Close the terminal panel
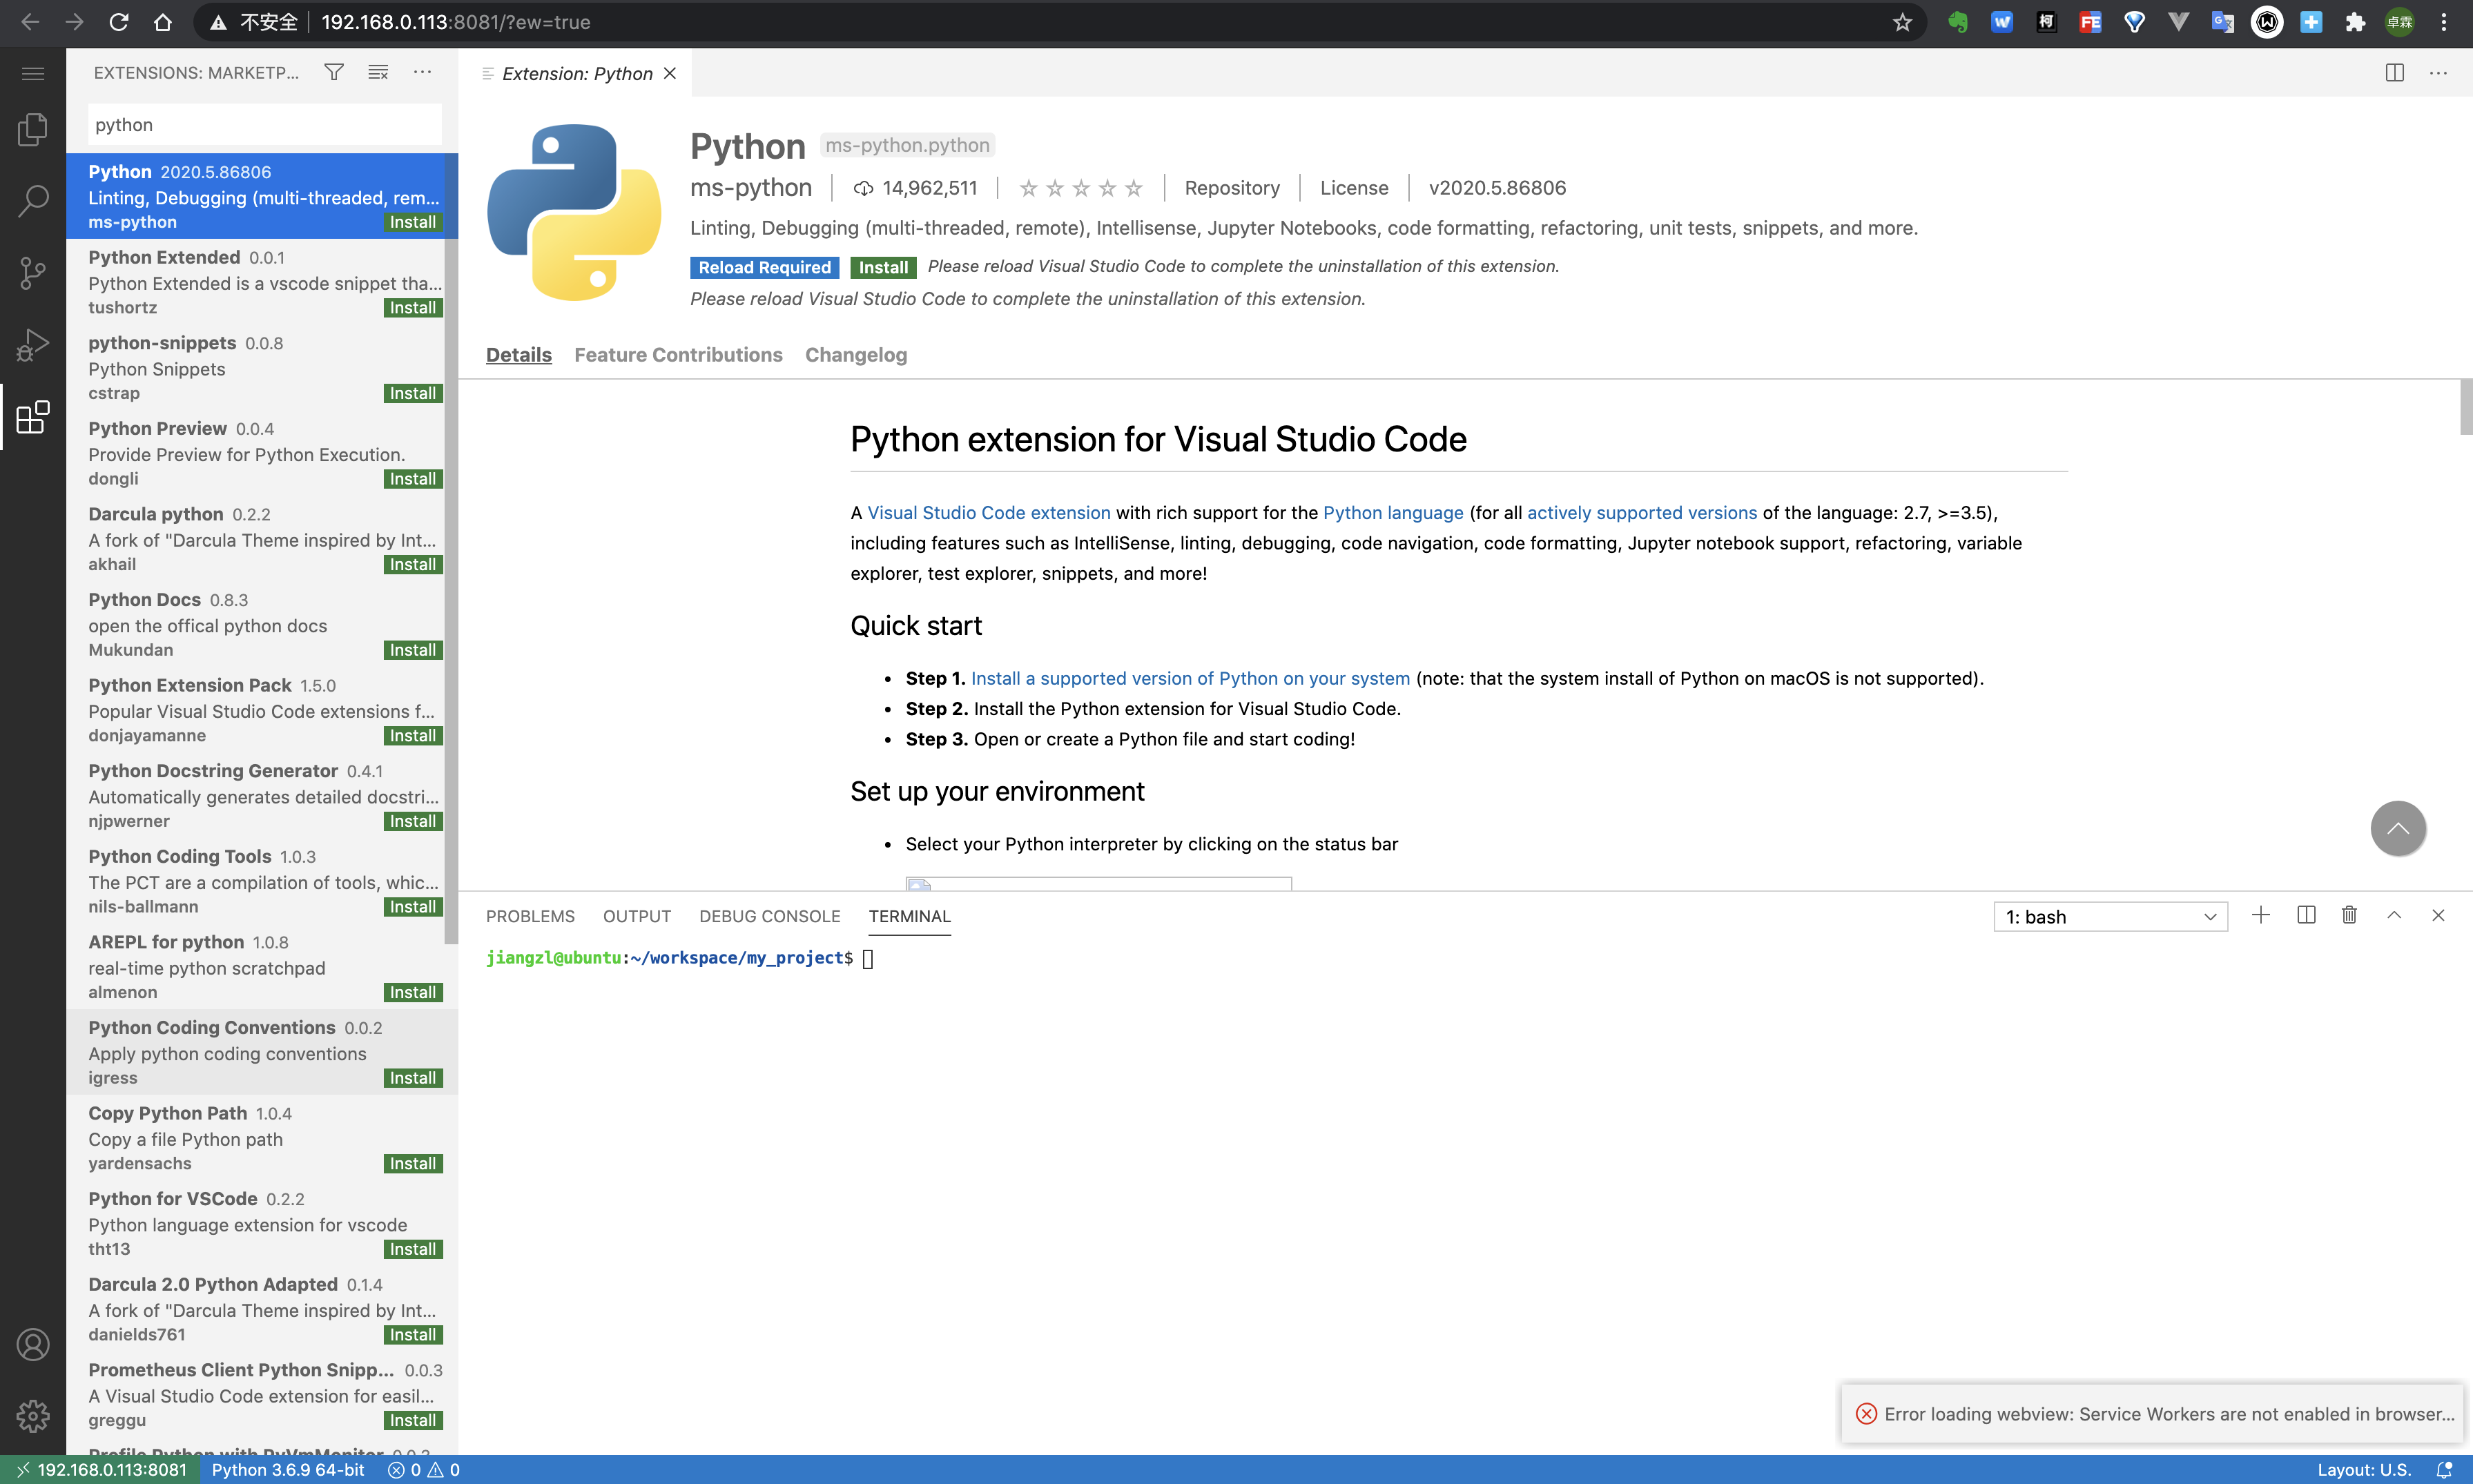Image resolution: width=2473 pixels, height=1484 pixels. coord(2438,915)
